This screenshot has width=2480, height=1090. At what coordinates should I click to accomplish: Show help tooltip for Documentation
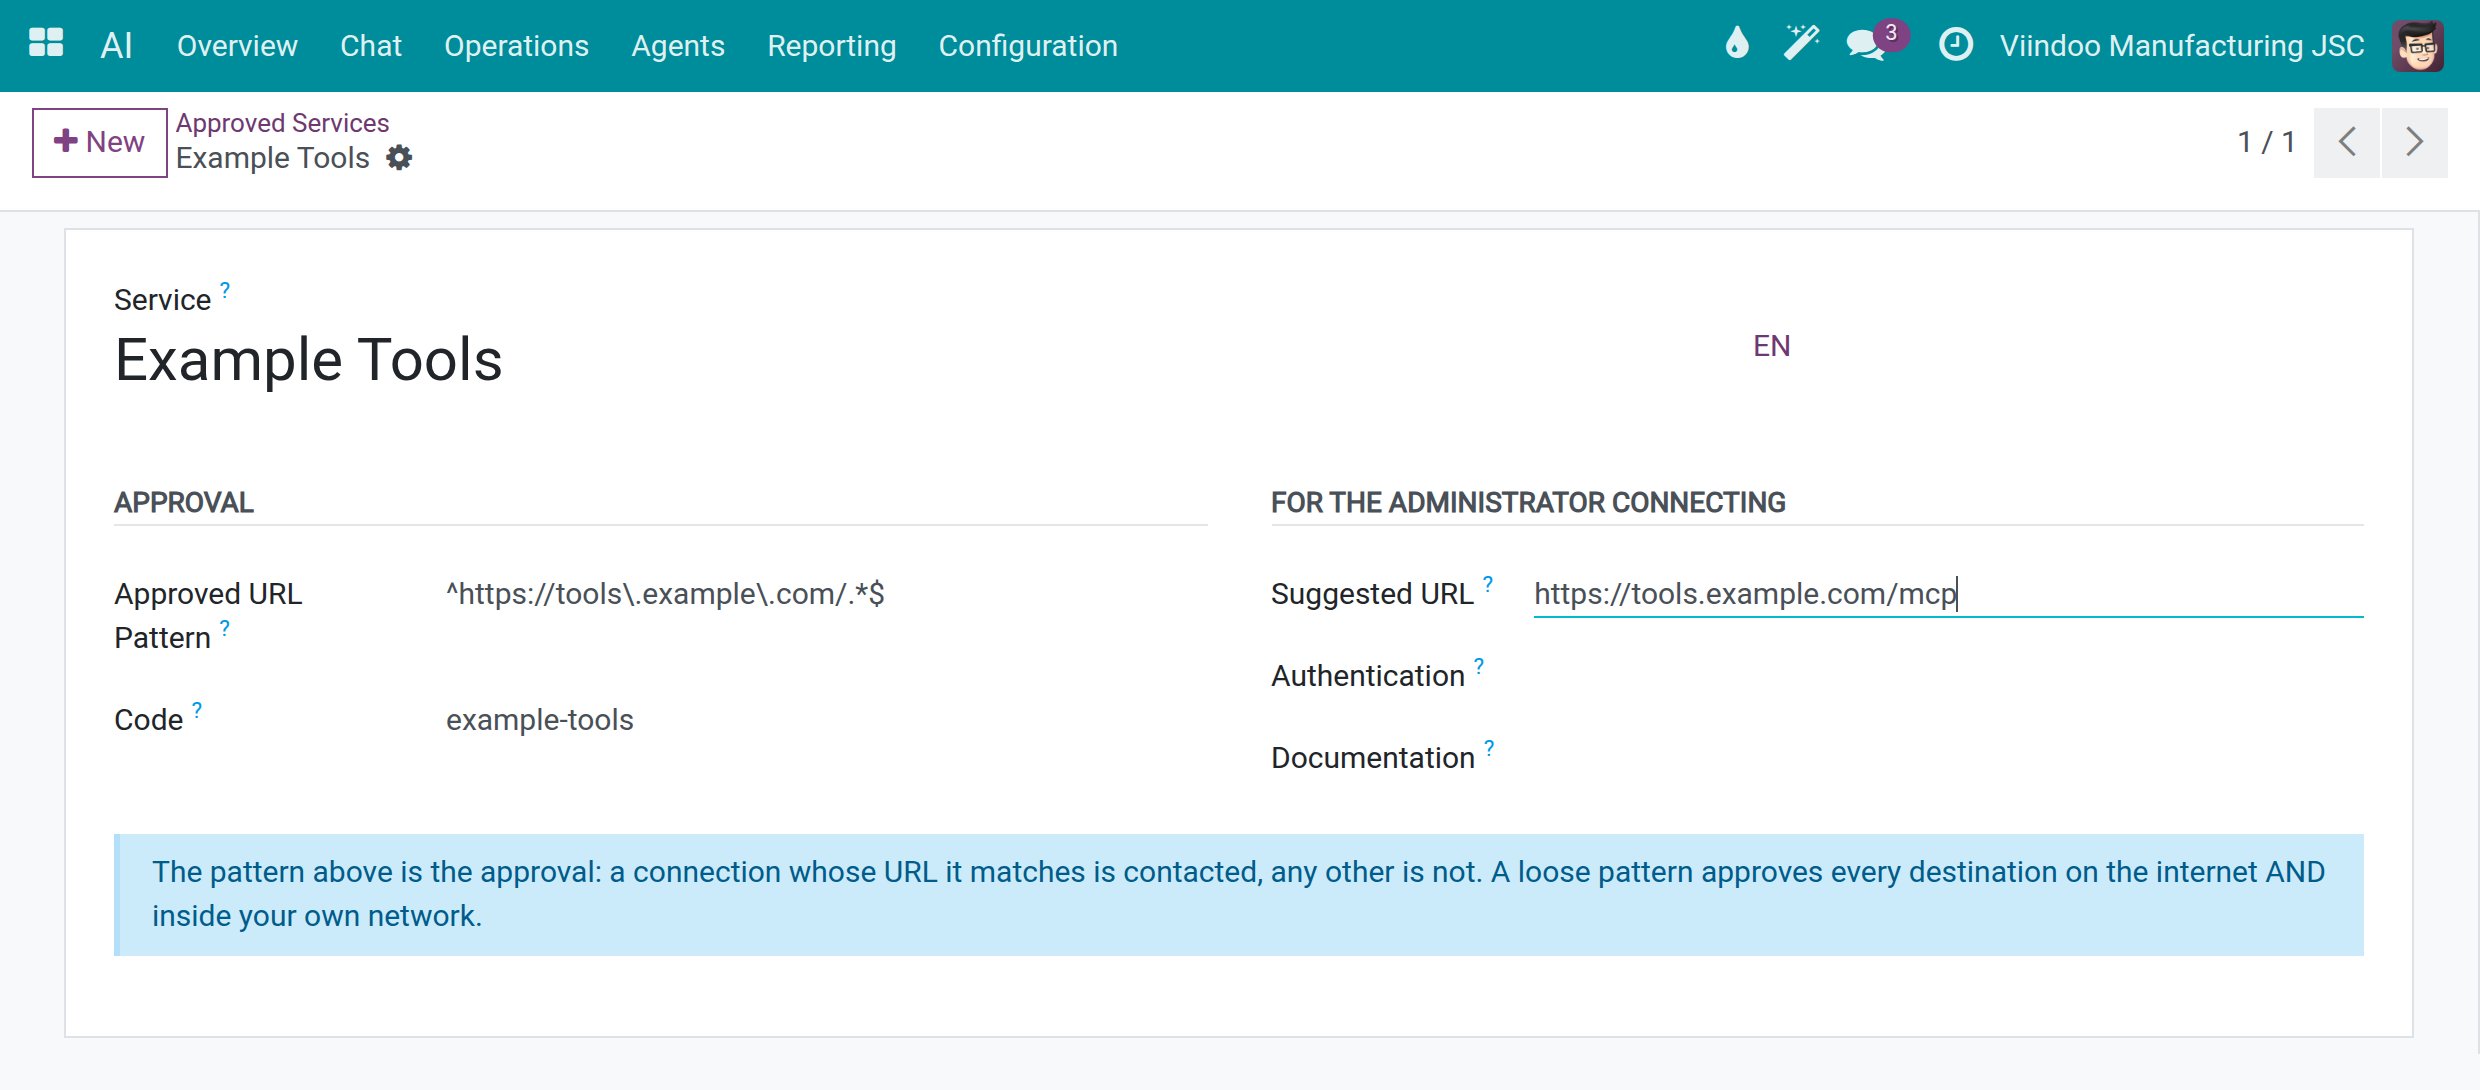pos(1489,748)
